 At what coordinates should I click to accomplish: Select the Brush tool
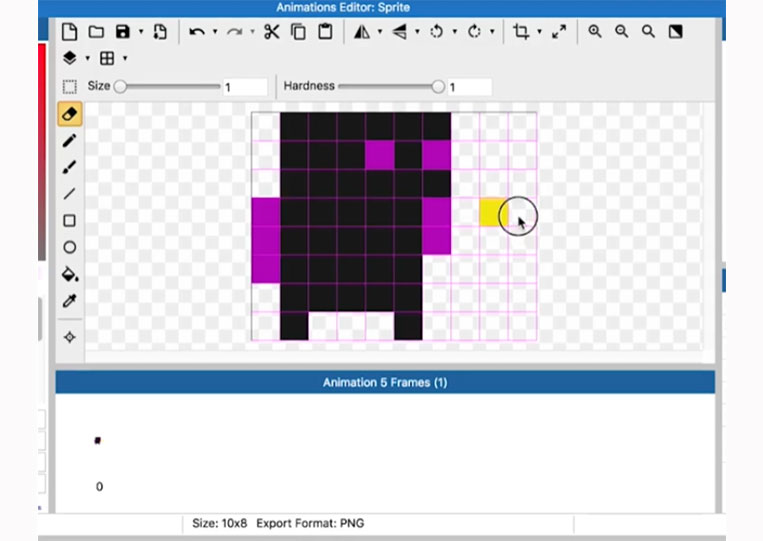[x=70, y=167]
